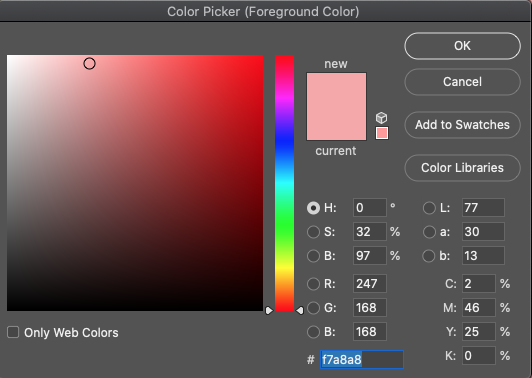Viewport: 532px width, 378px height.
Task: Select the Lab a channel radio button
Action: click(429, 232)
